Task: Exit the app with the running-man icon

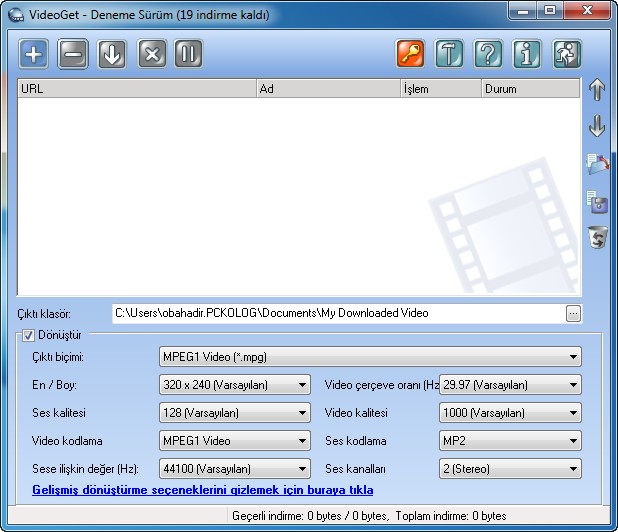Action: pyautogui.click(x=566, y=54)
